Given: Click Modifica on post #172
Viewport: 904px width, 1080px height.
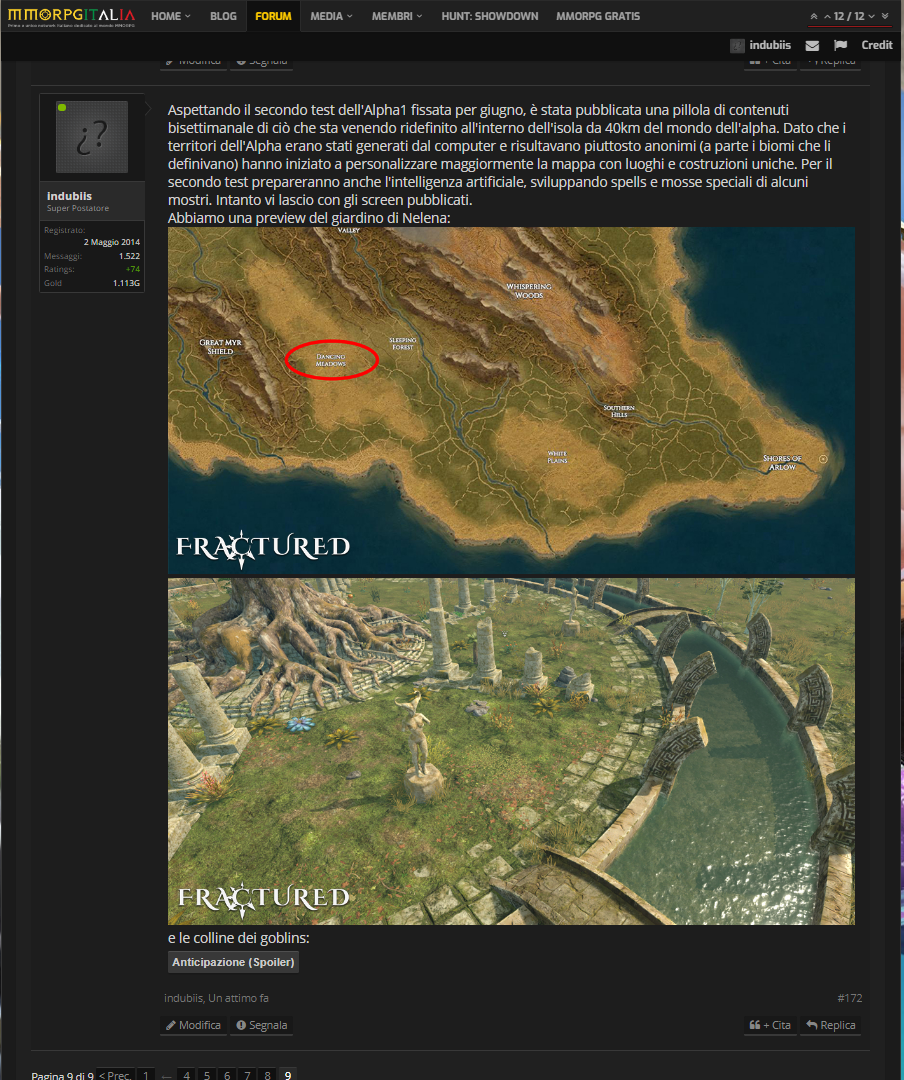Looking at the screenshot, I should pyautogui.click(x=193, y=1025).
